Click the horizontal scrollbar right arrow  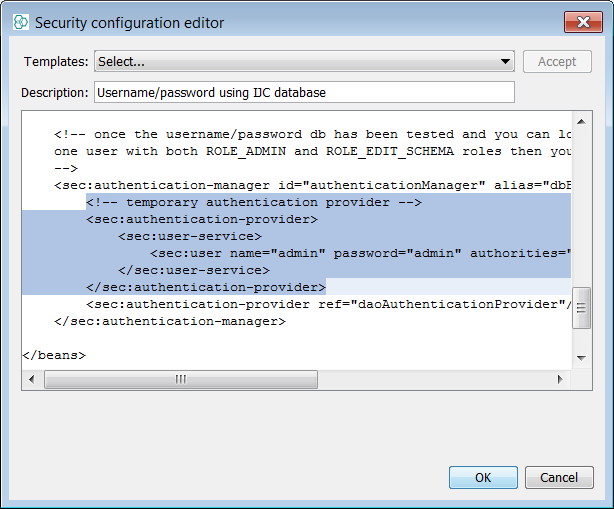[561, 380]
